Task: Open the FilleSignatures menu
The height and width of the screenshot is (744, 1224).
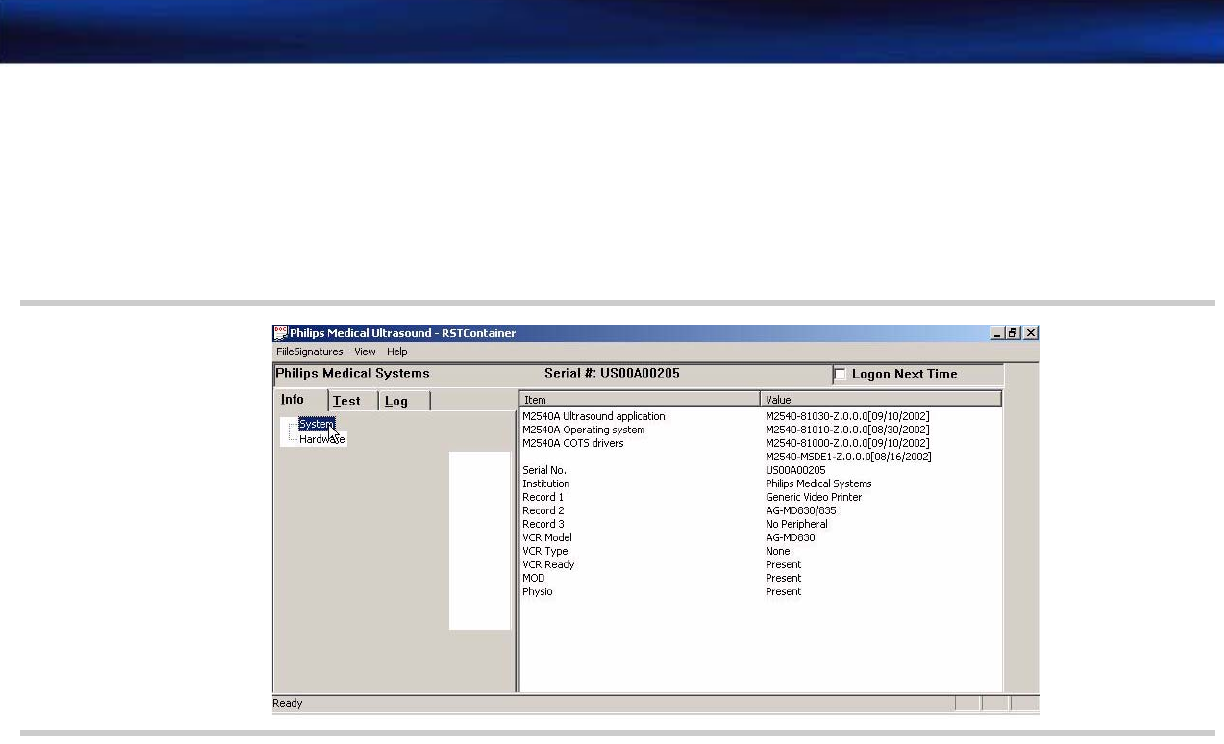Action: [x=310, y=352]
